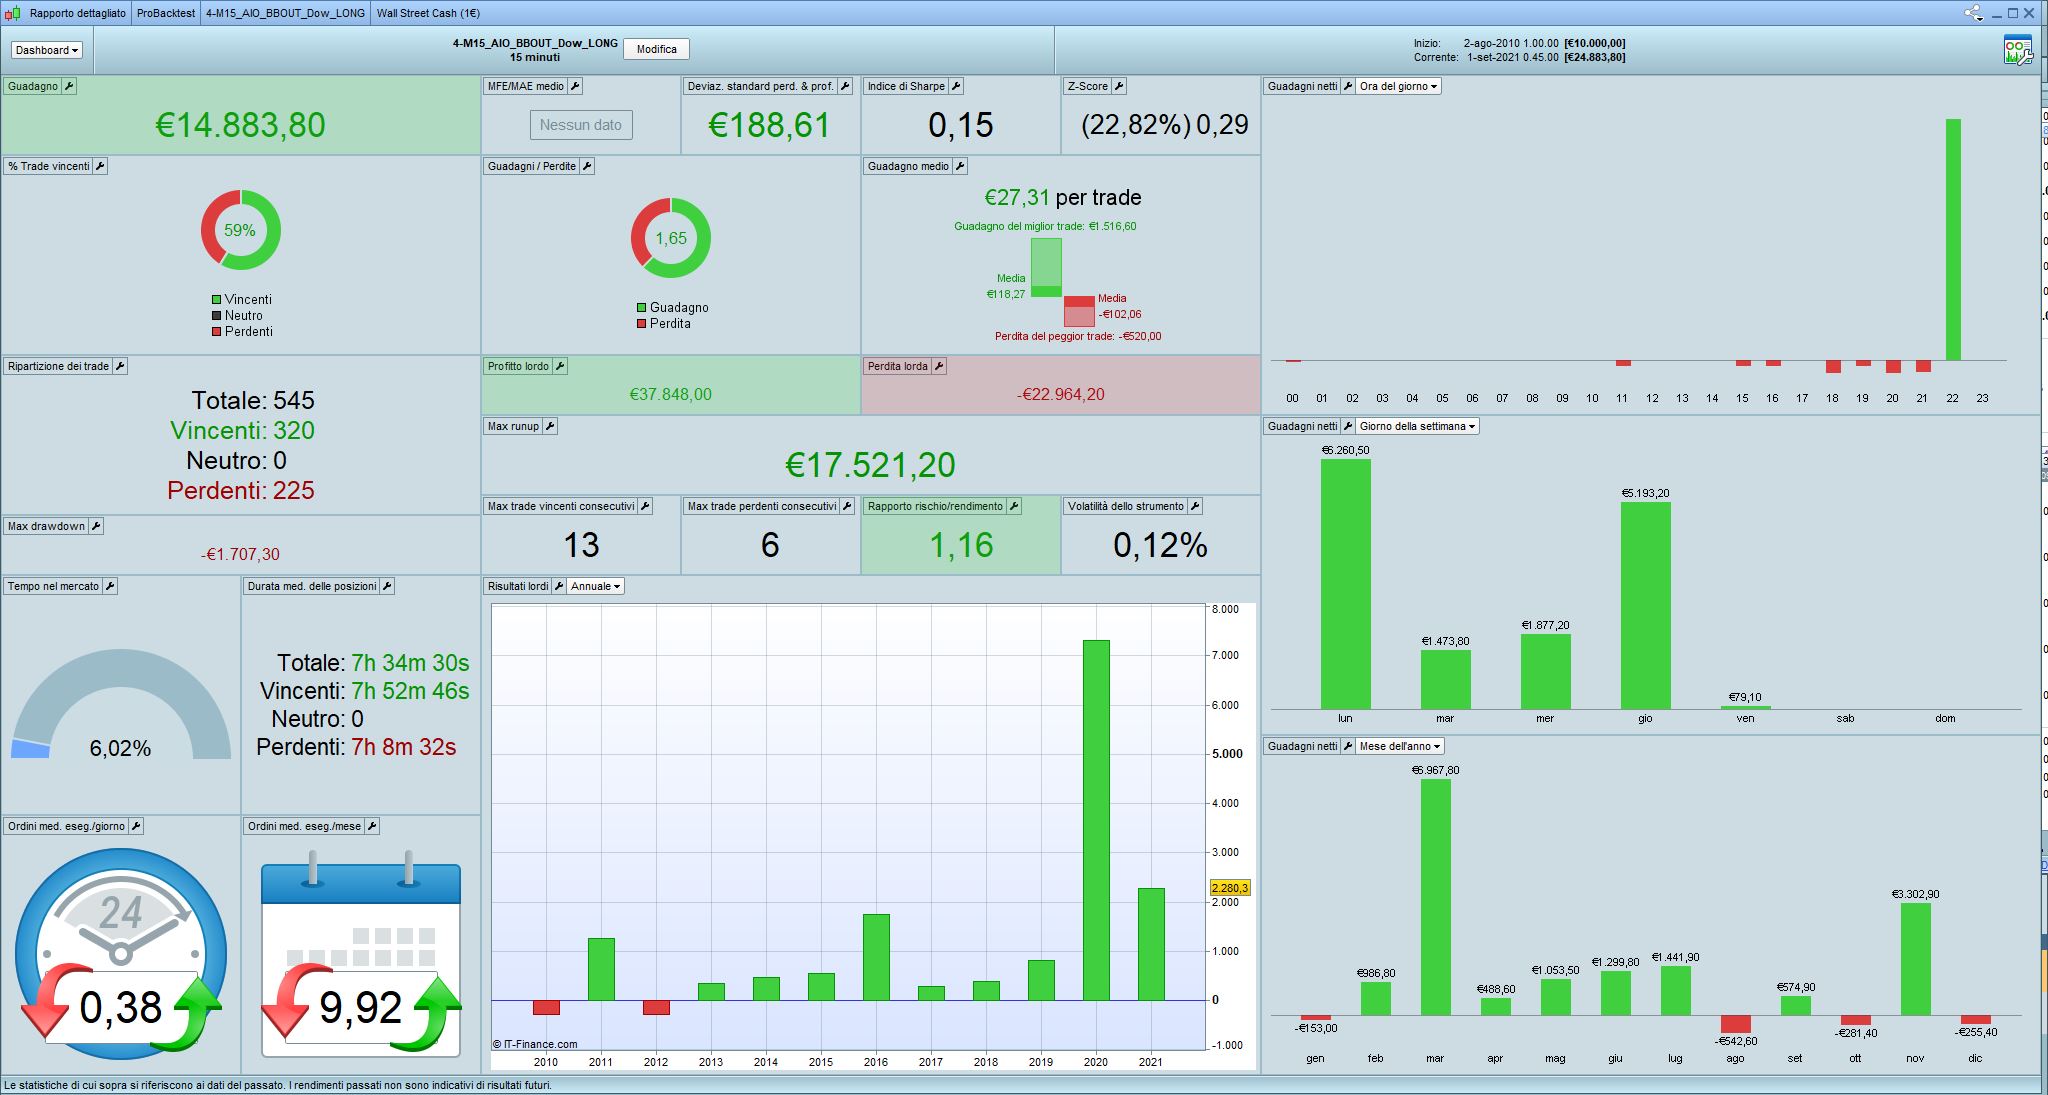Click wrench for Ordini med. eseg./mese
This screenshot has height=1095, width=2048.
coord(372,826)
